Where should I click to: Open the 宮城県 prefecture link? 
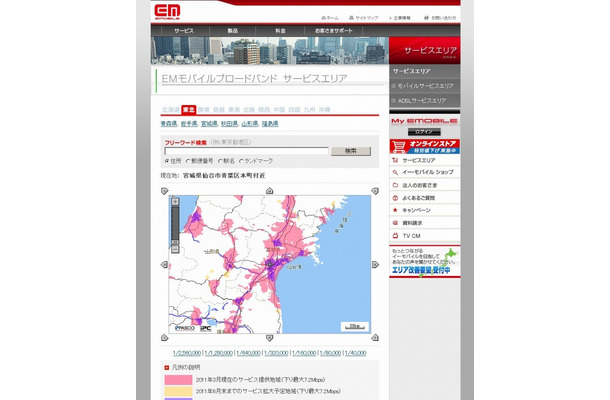[209, 124]
